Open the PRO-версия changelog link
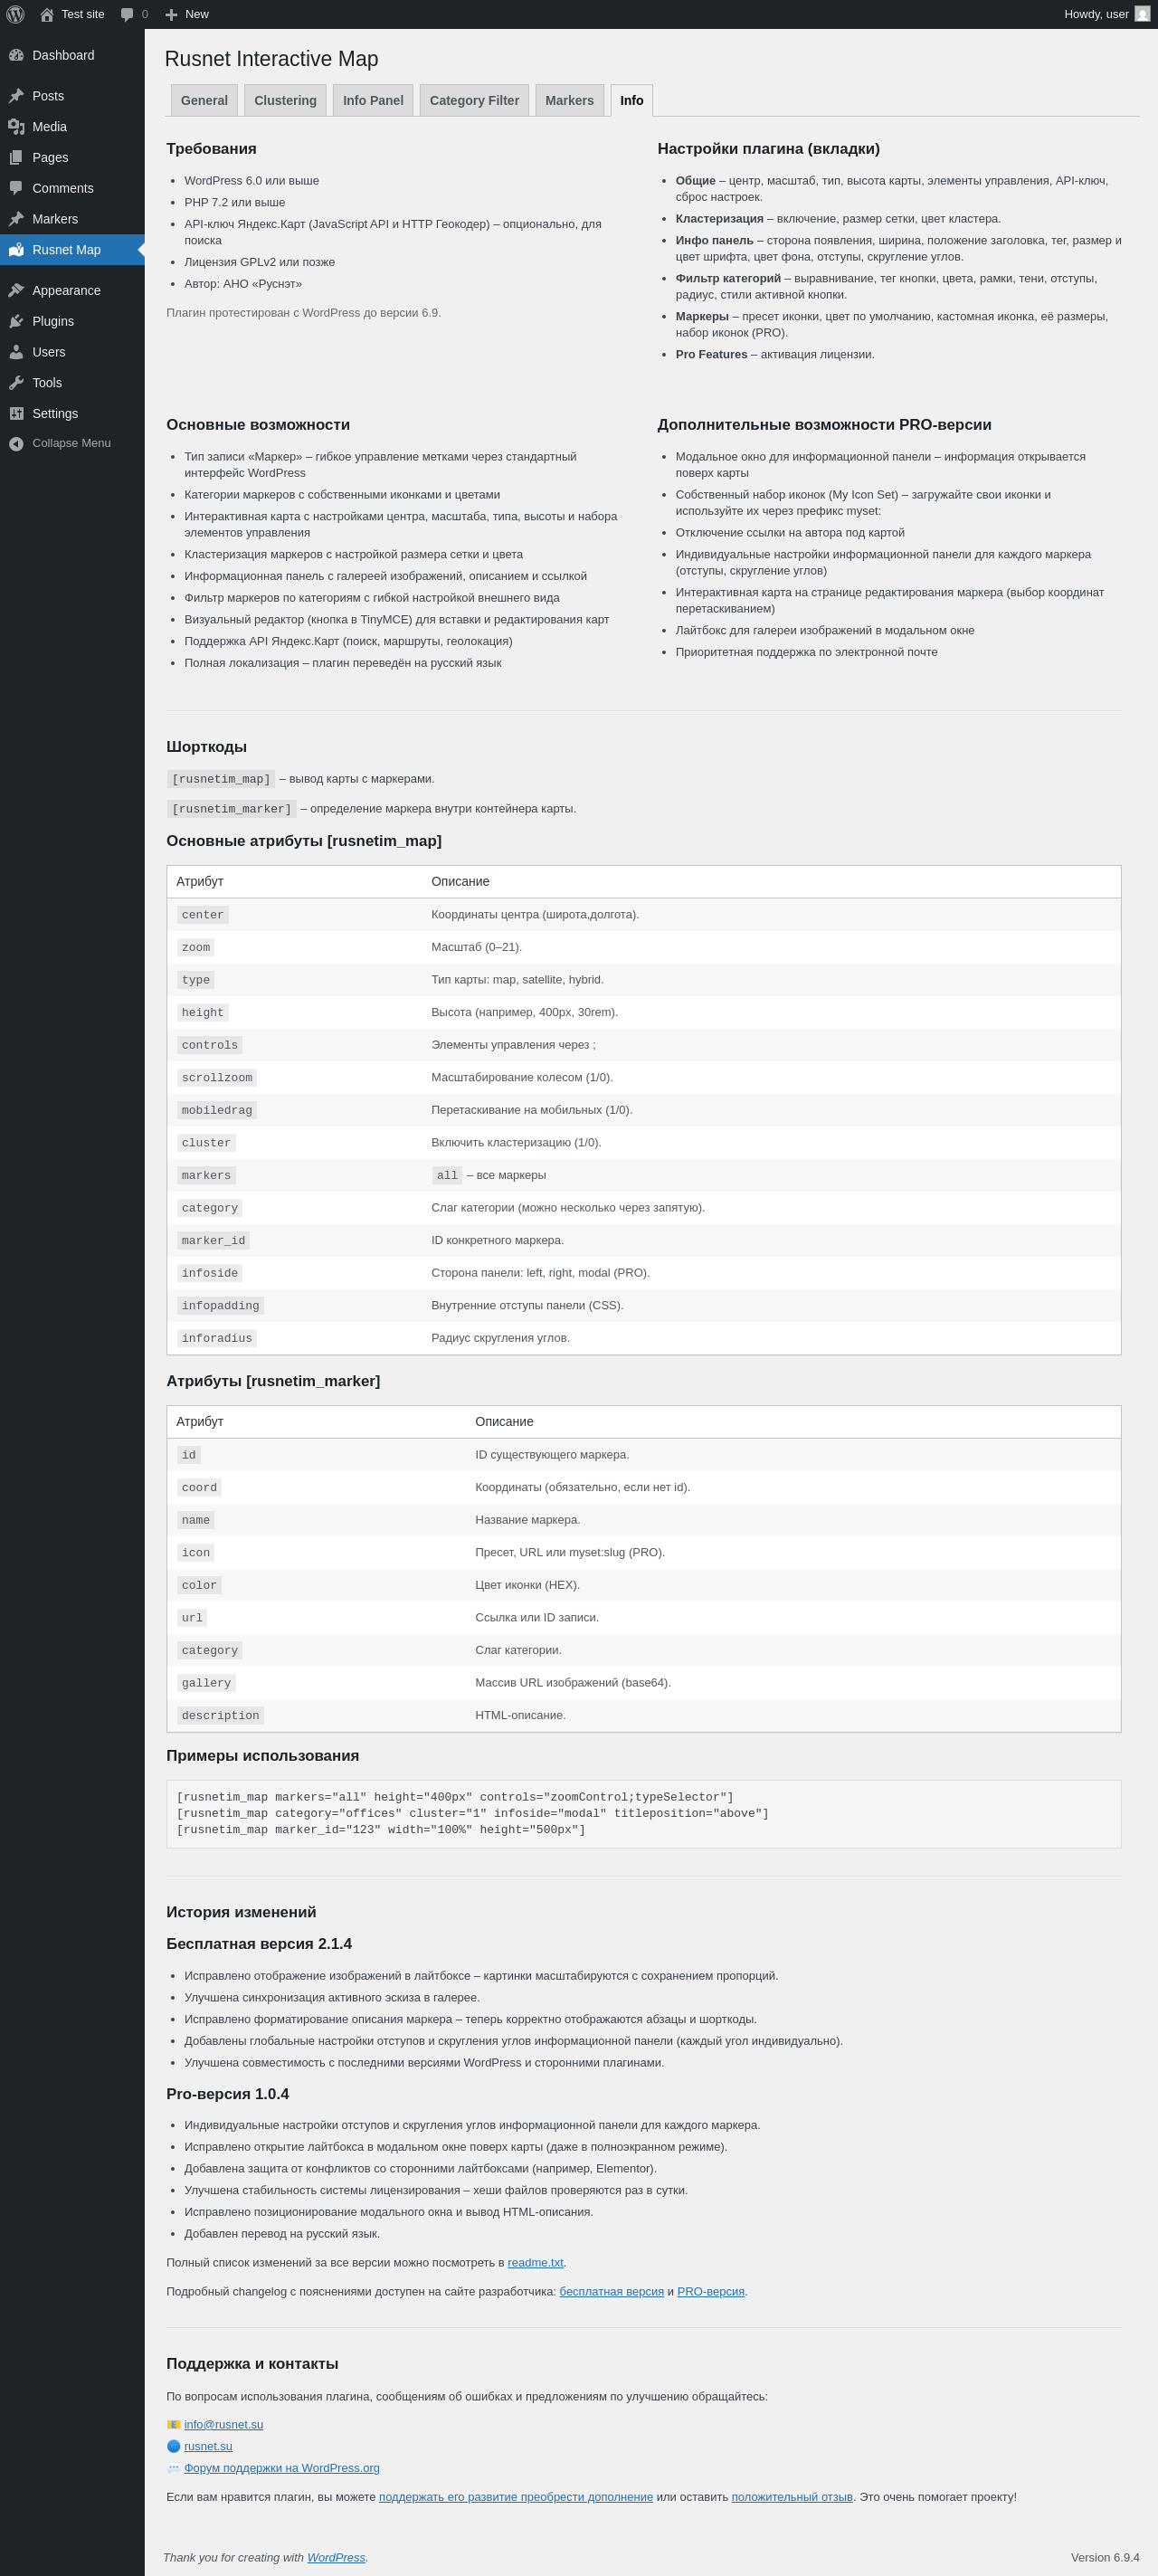Image resolution: width=1158 pixels, height=2576 pixels. 710,2291
